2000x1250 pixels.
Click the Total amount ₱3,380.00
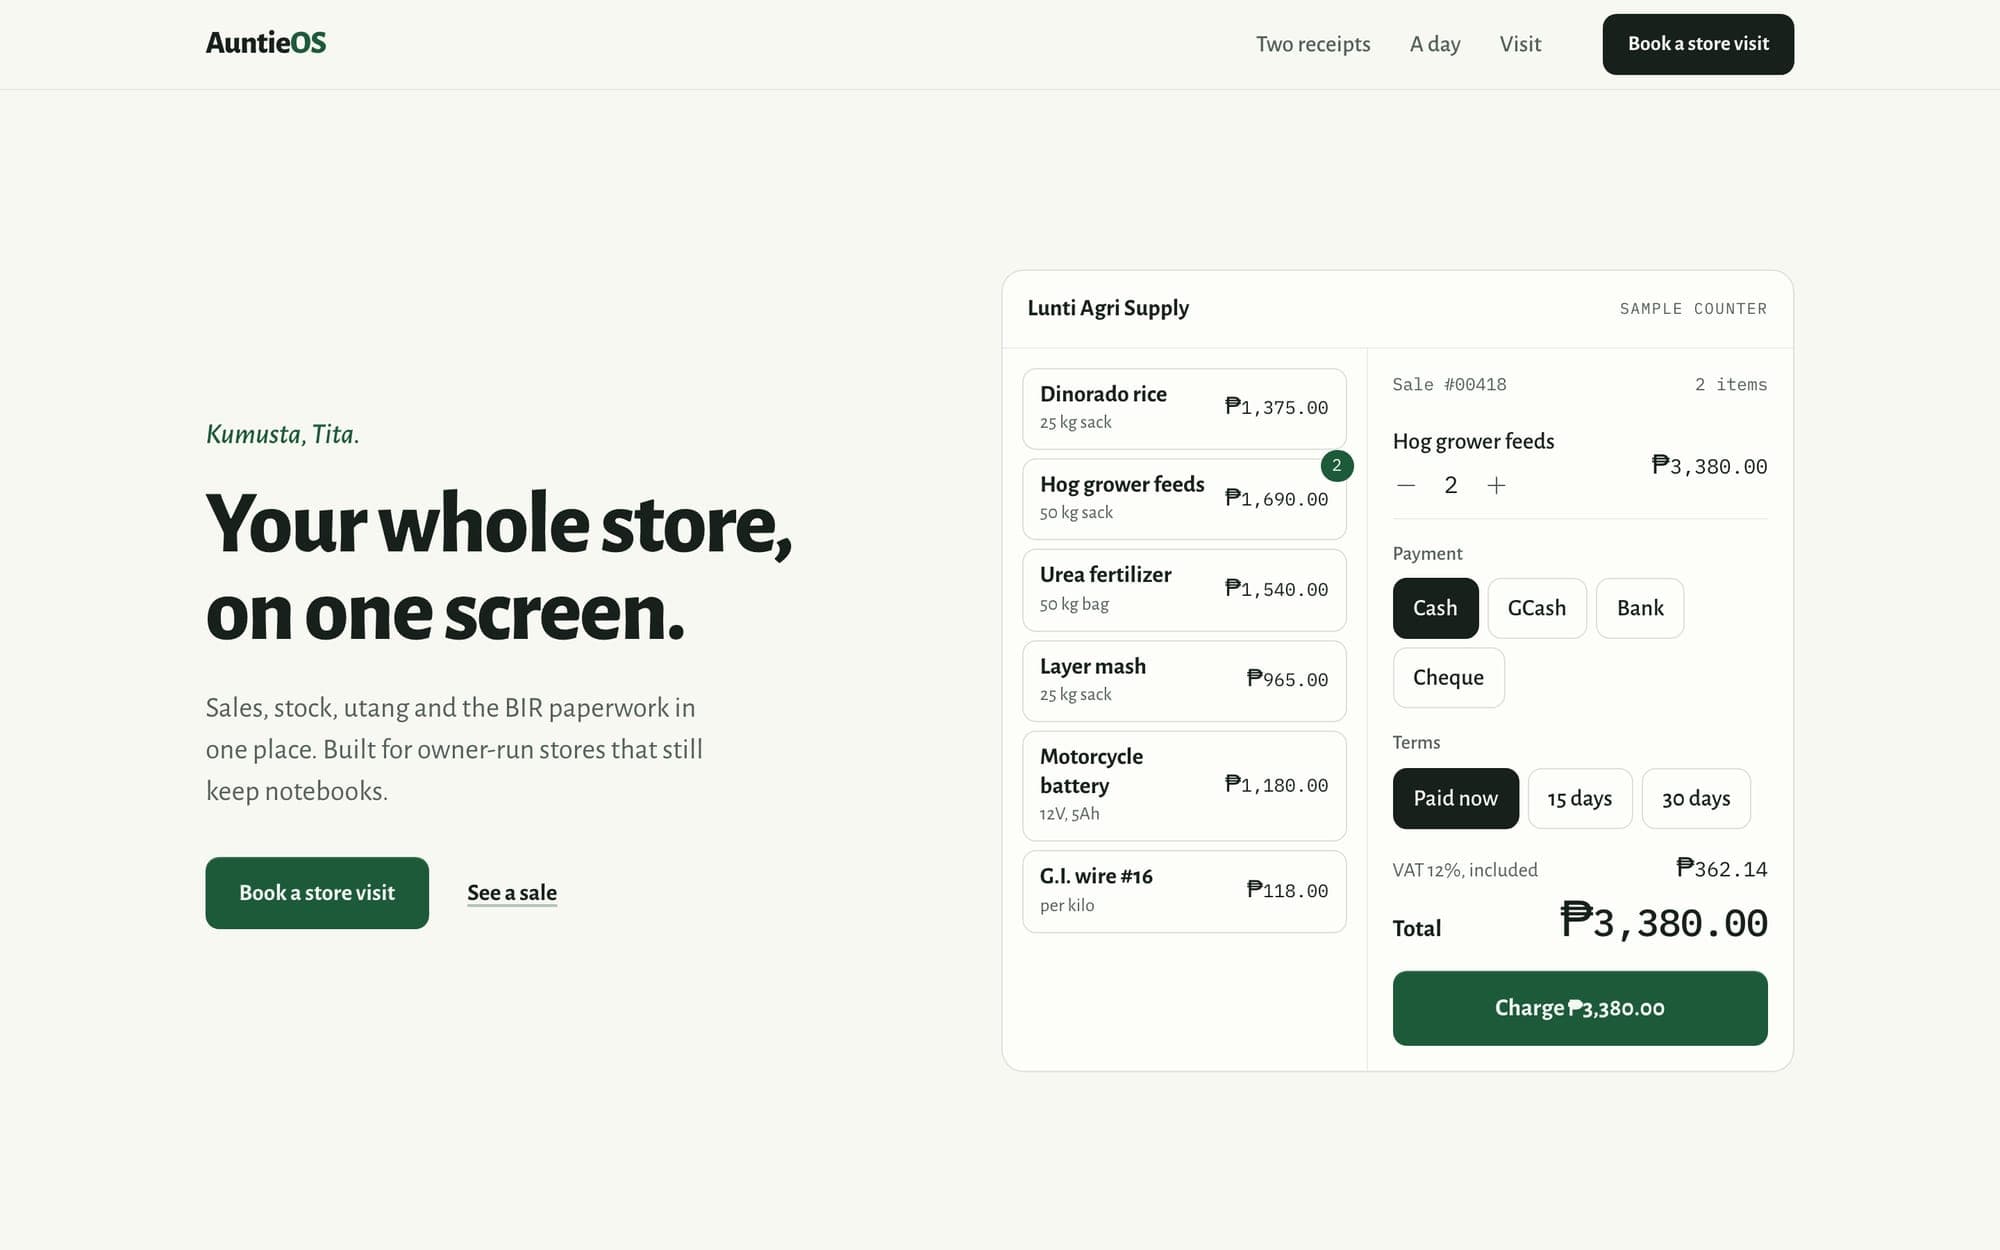(x=1664, y=923)
